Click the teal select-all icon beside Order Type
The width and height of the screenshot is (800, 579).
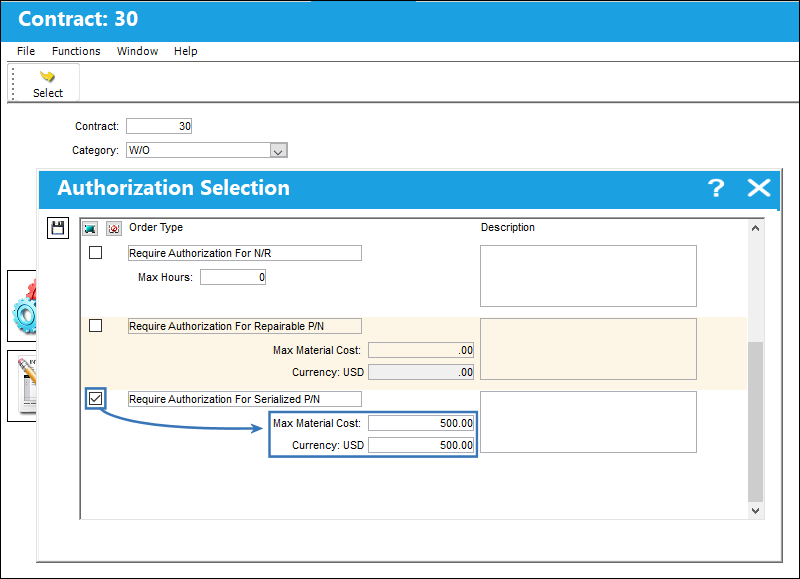click(90, 229)
